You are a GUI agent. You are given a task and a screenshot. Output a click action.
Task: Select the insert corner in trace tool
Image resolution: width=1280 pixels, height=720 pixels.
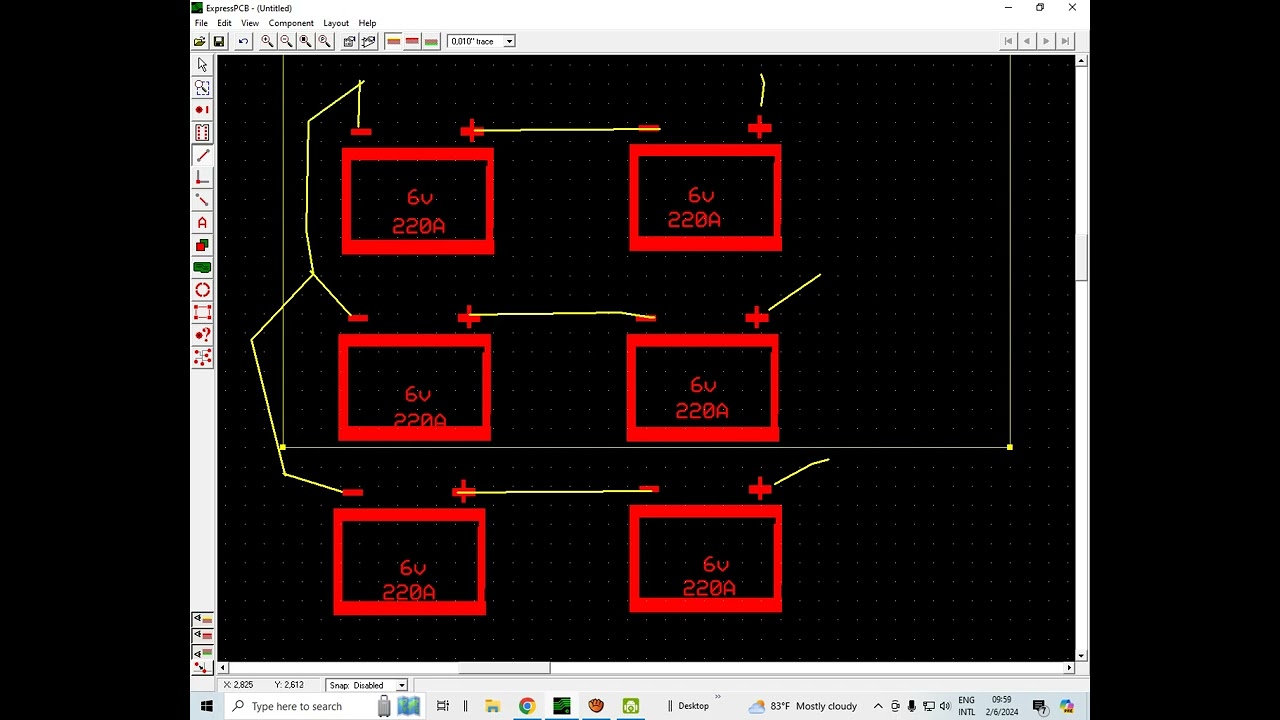[202, 178]
